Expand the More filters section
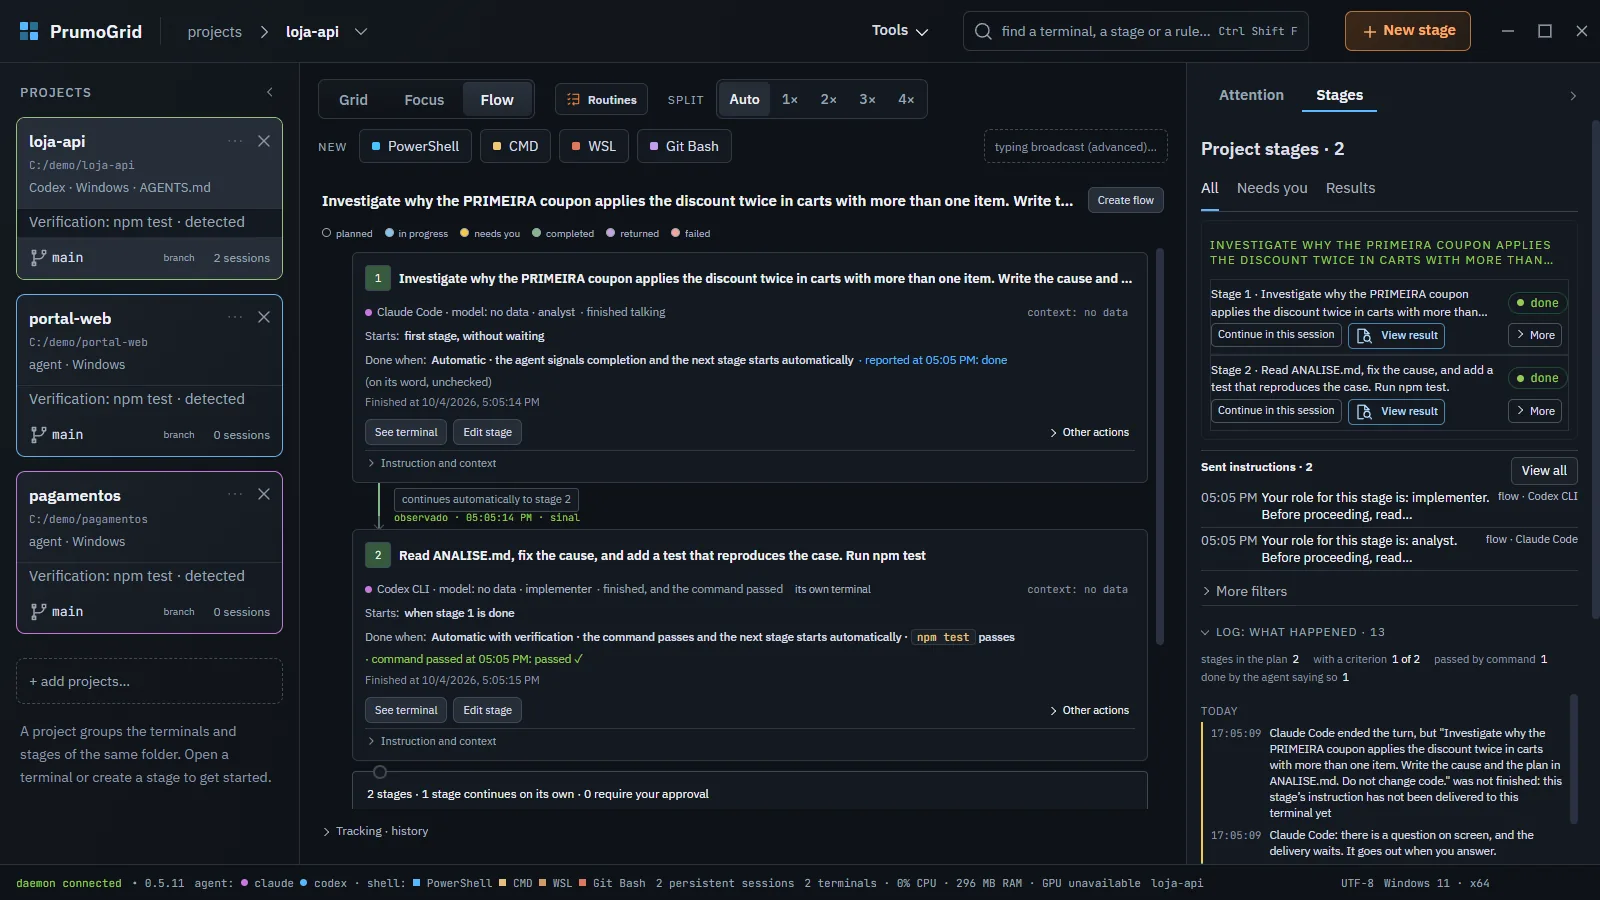The width and height of the screenshot is (1600, 900). tap(1245, 591)
